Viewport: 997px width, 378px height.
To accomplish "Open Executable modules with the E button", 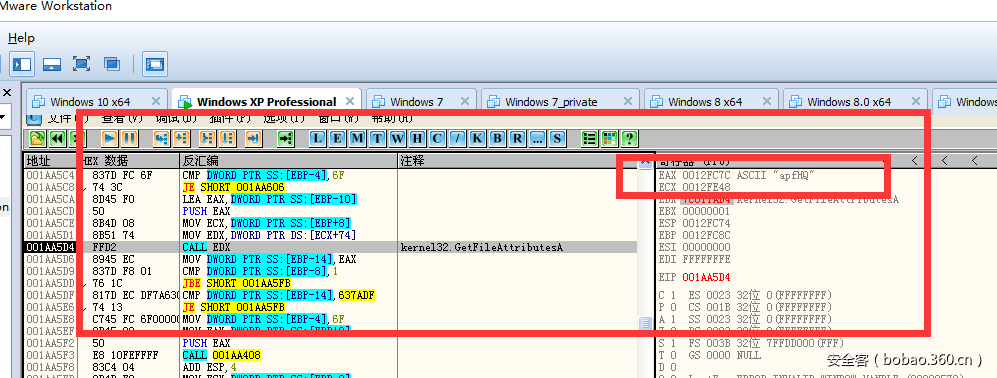I will [338, 138].
